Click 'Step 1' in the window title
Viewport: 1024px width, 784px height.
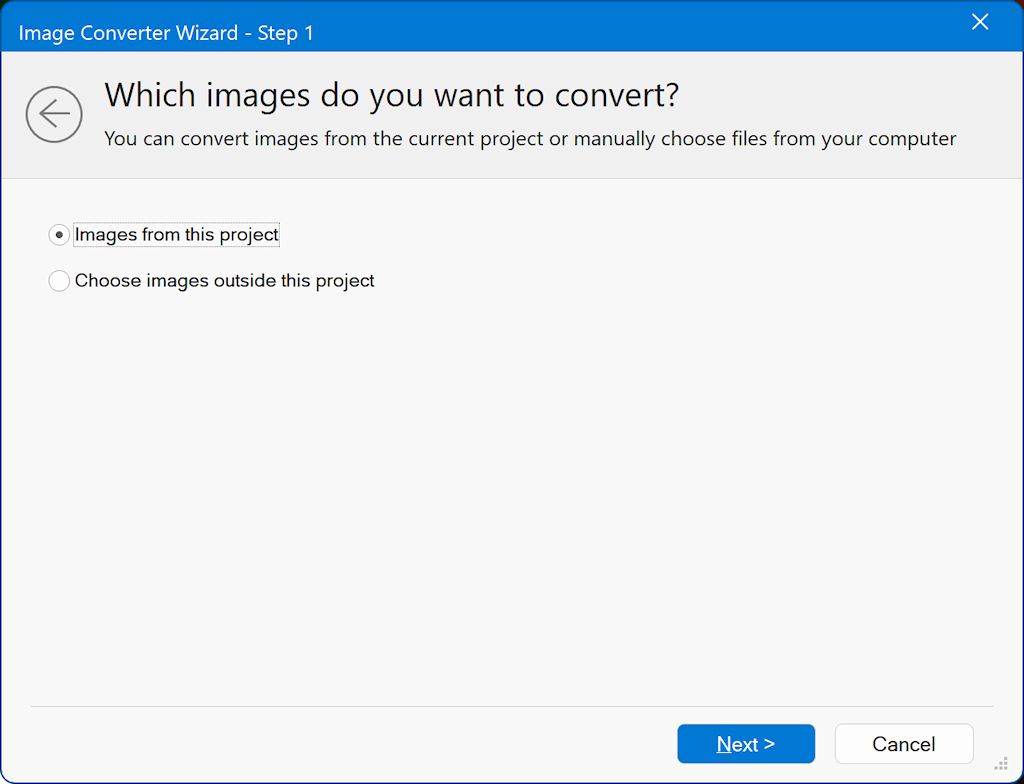pos(286,33)
